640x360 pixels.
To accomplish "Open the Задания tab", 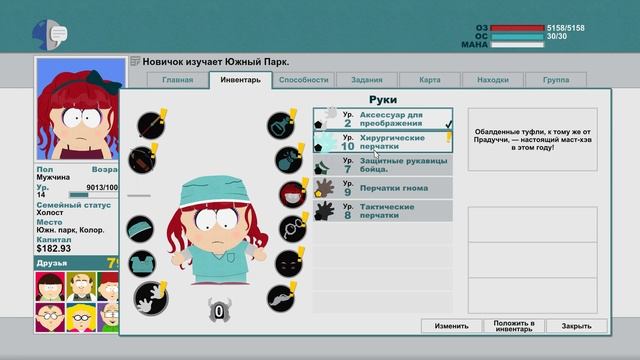I will pos(367,80).
